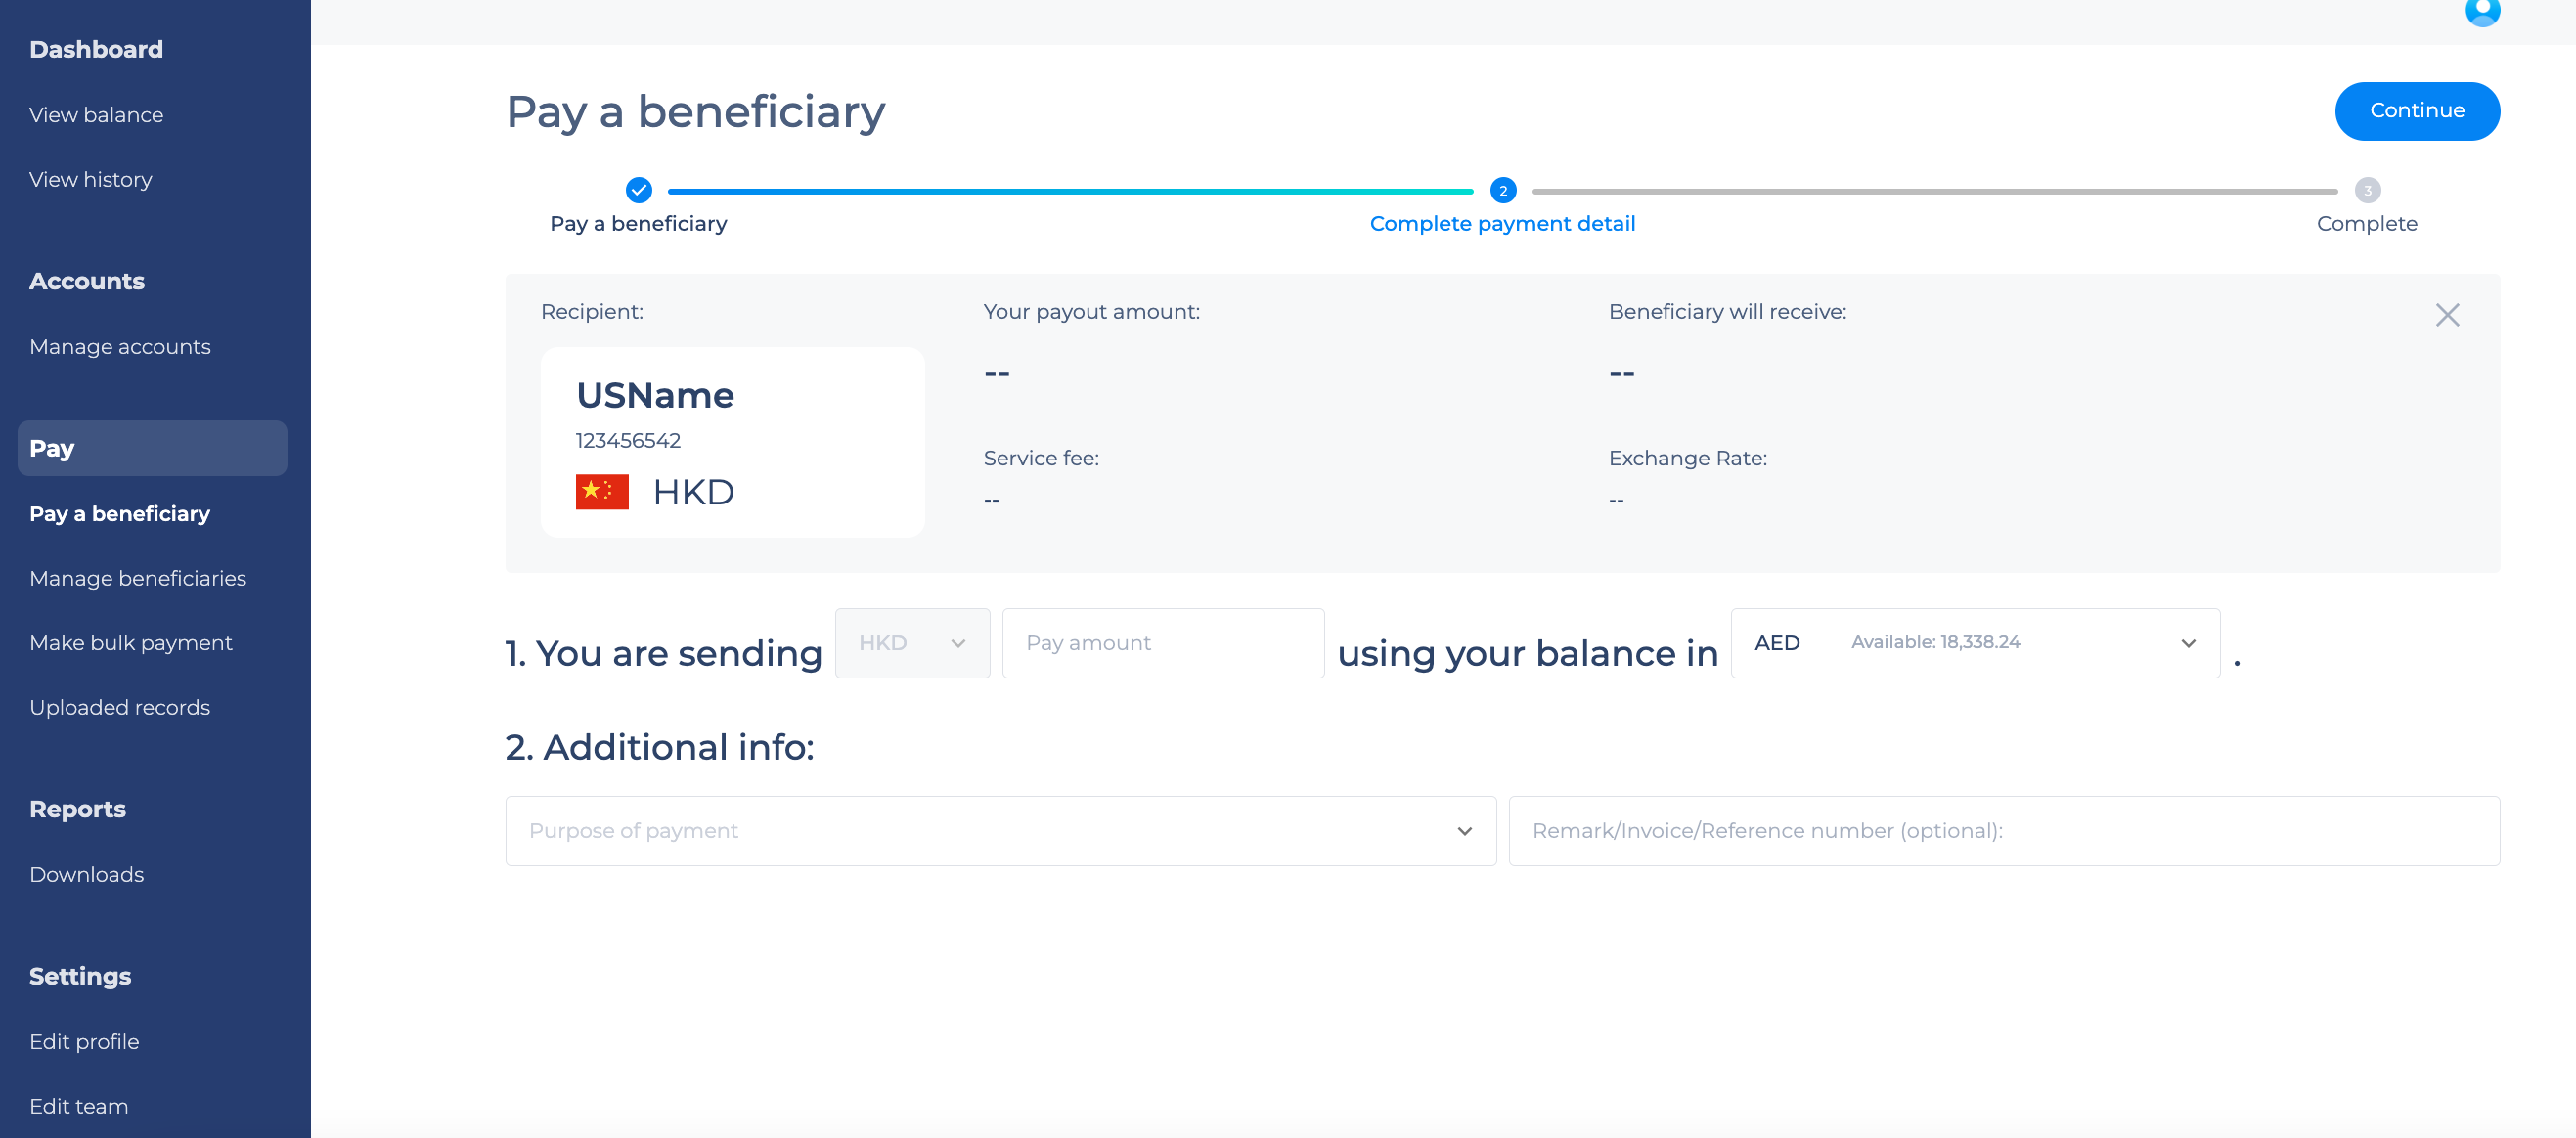Viewport: 2576px width, 1138px height.
Task: Select Make bulk payment menu item
Action: 131,643
